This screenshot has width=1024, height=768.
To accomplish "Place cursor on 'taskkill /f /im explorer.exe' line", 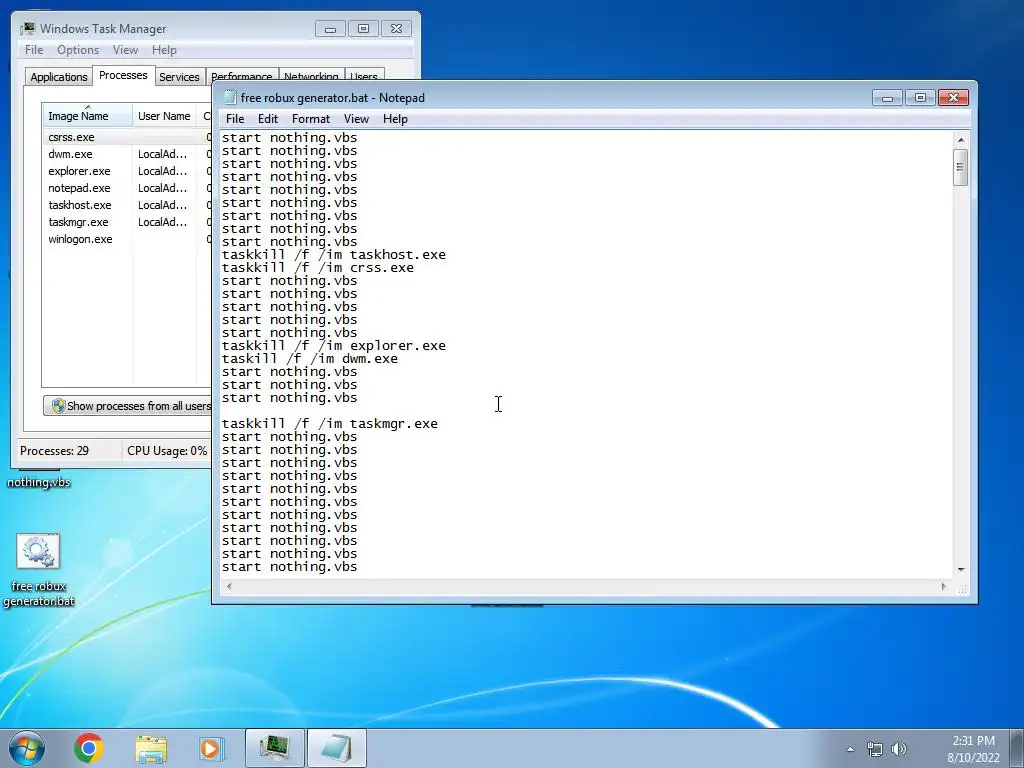I will [334, 345].
